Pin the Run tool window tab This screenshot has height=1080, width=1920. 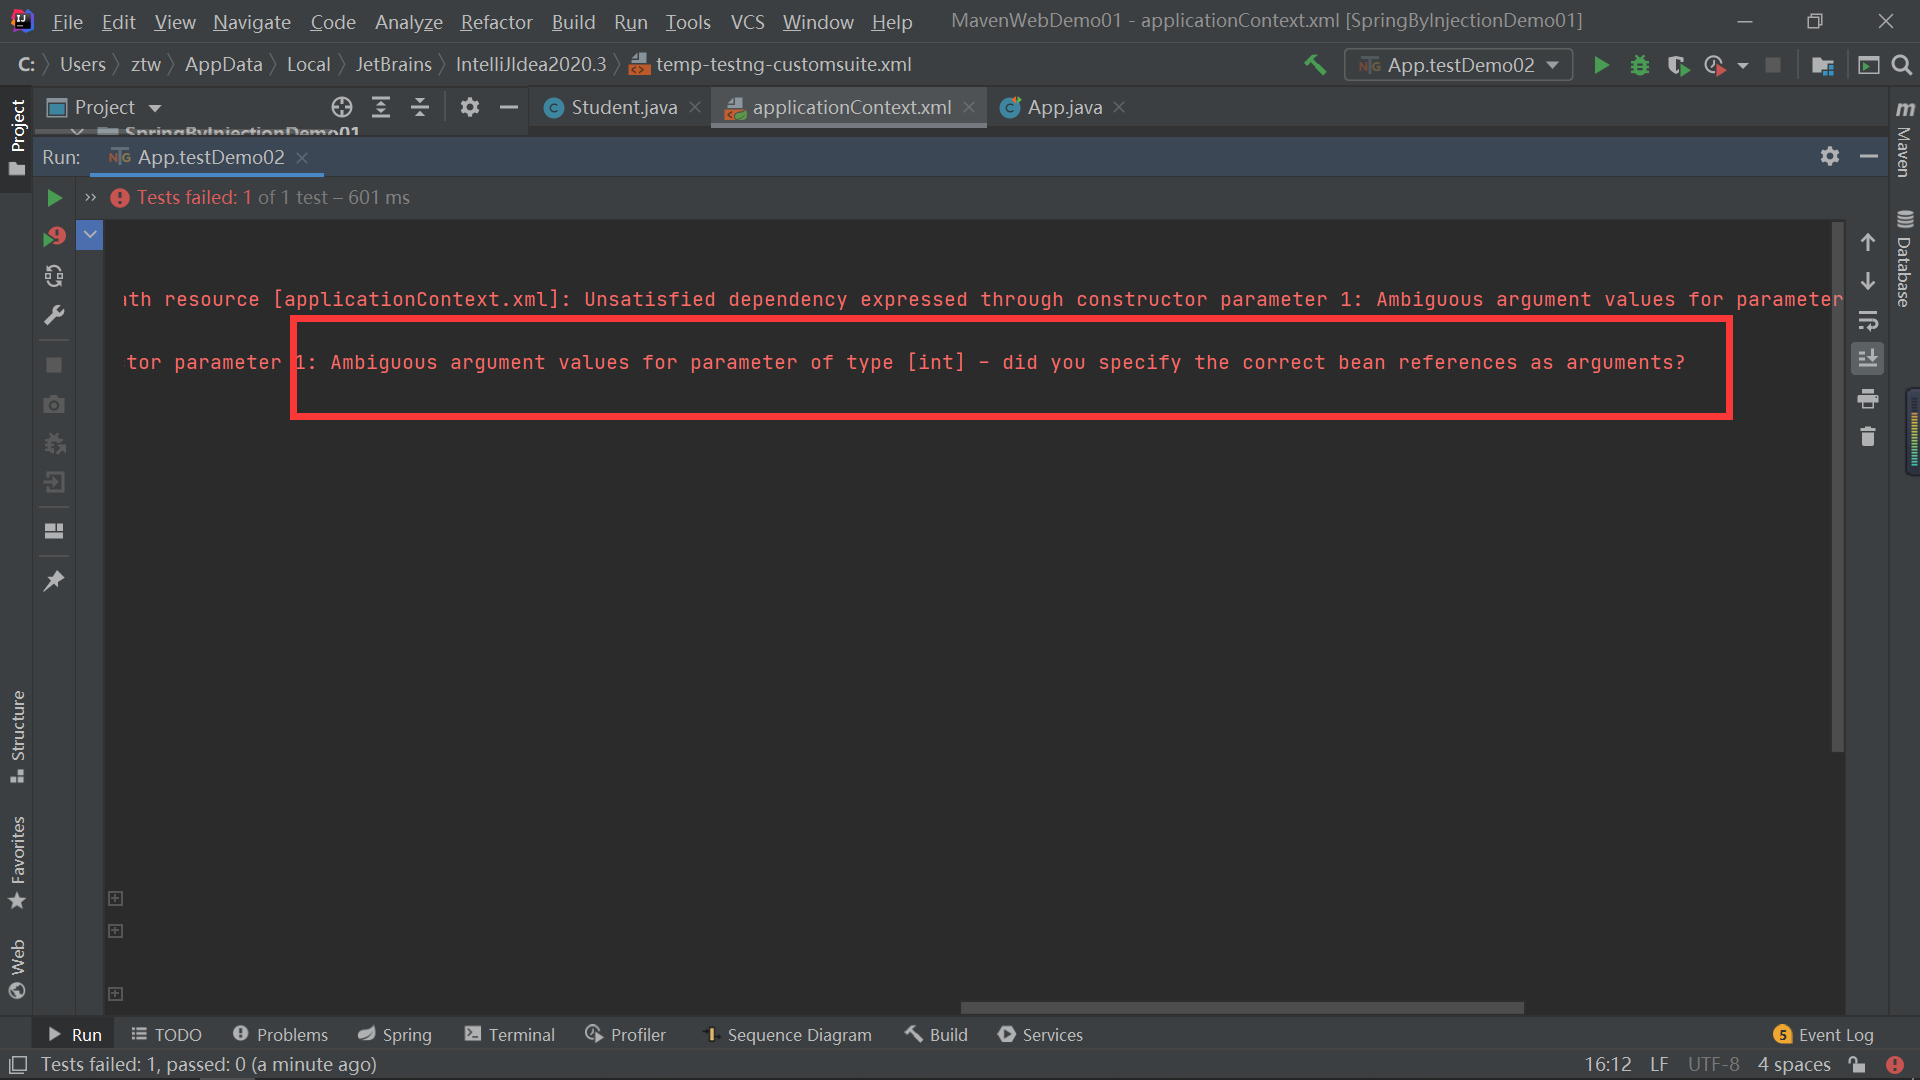point(54,580)
